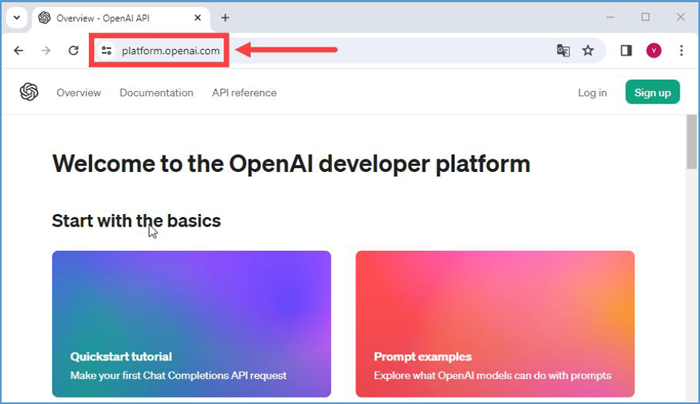
Task: Go to the Overview nav link
Action: (79, 93)
